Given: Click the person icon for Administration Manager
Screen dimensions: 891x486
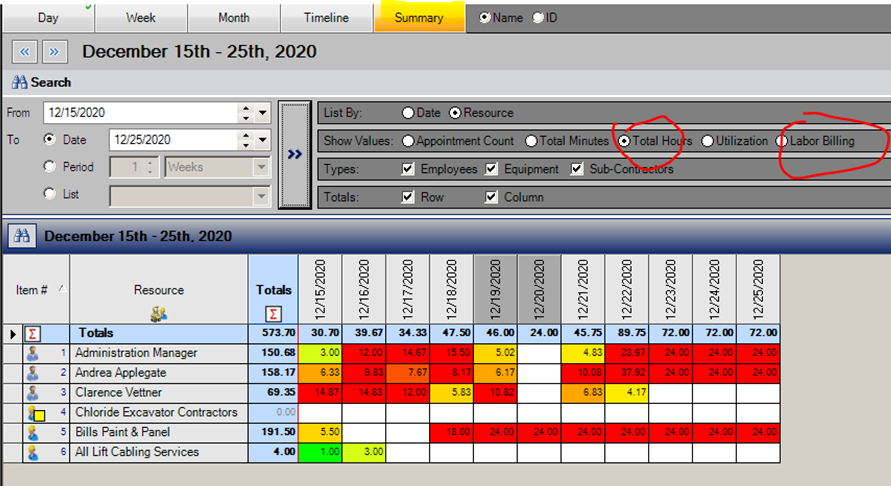Looking at the screenshot, I should pyautogui.click(x=31, y=353).
